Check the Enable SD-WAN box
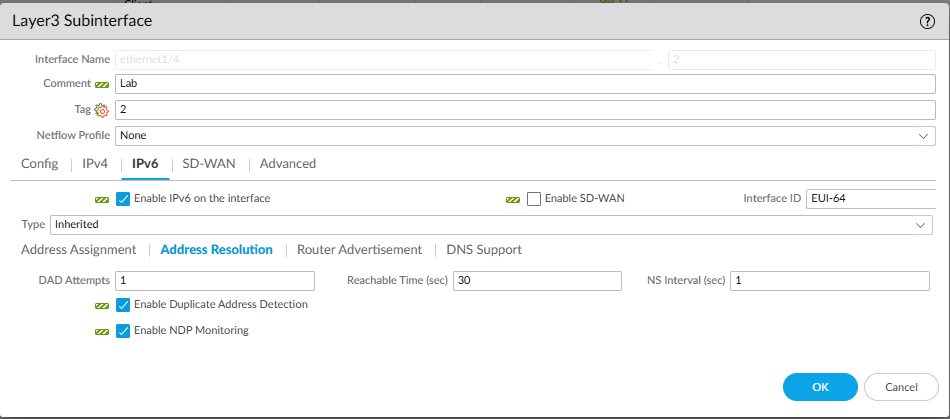 534,199
